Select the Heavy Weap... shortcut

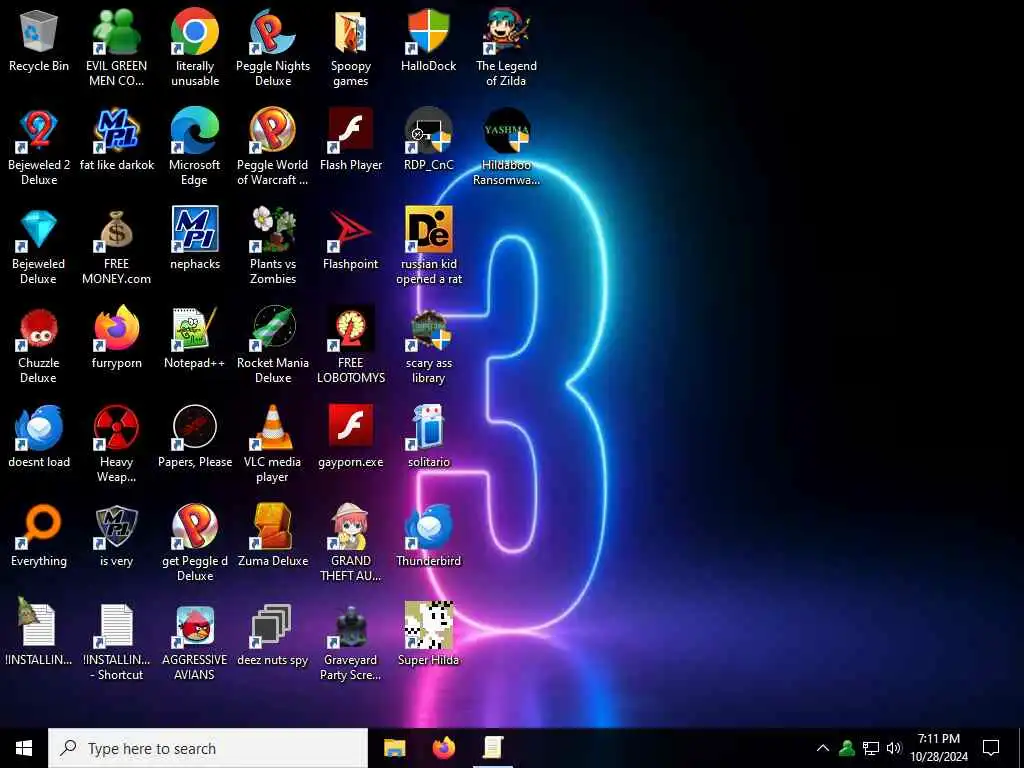pyautogui.click(x=116, y=428)
